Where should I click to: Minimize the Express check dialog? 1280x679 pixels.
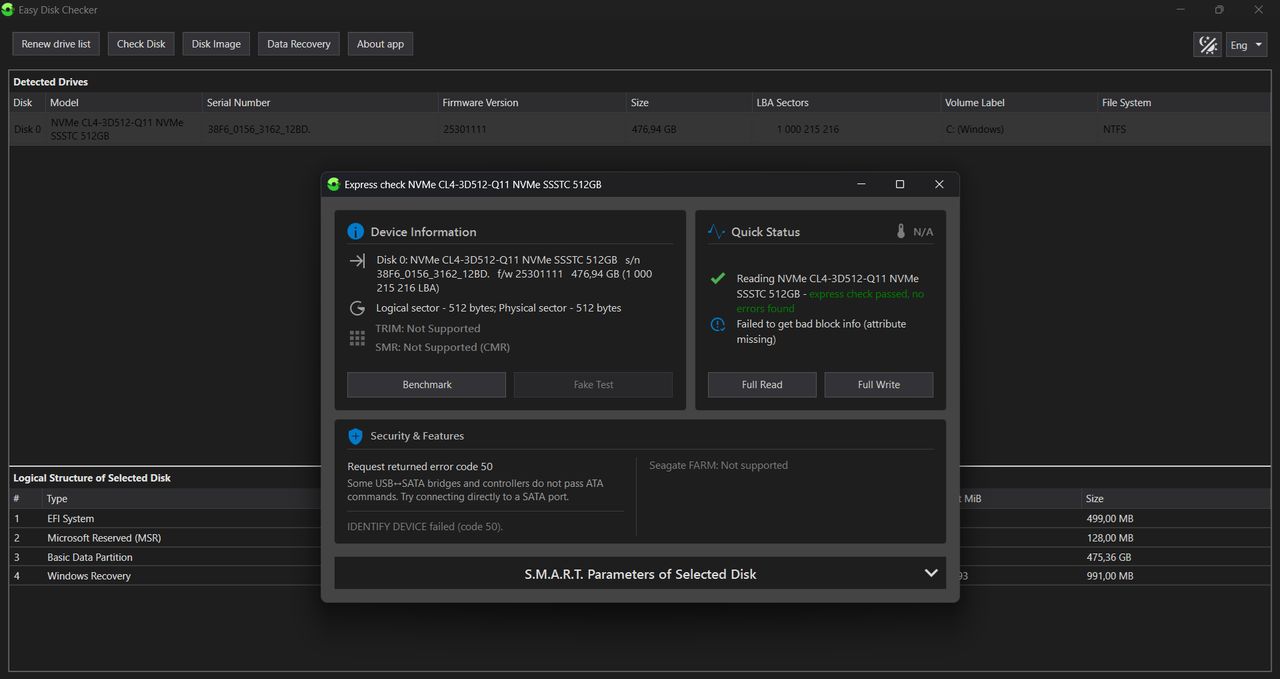pos(861,184)
